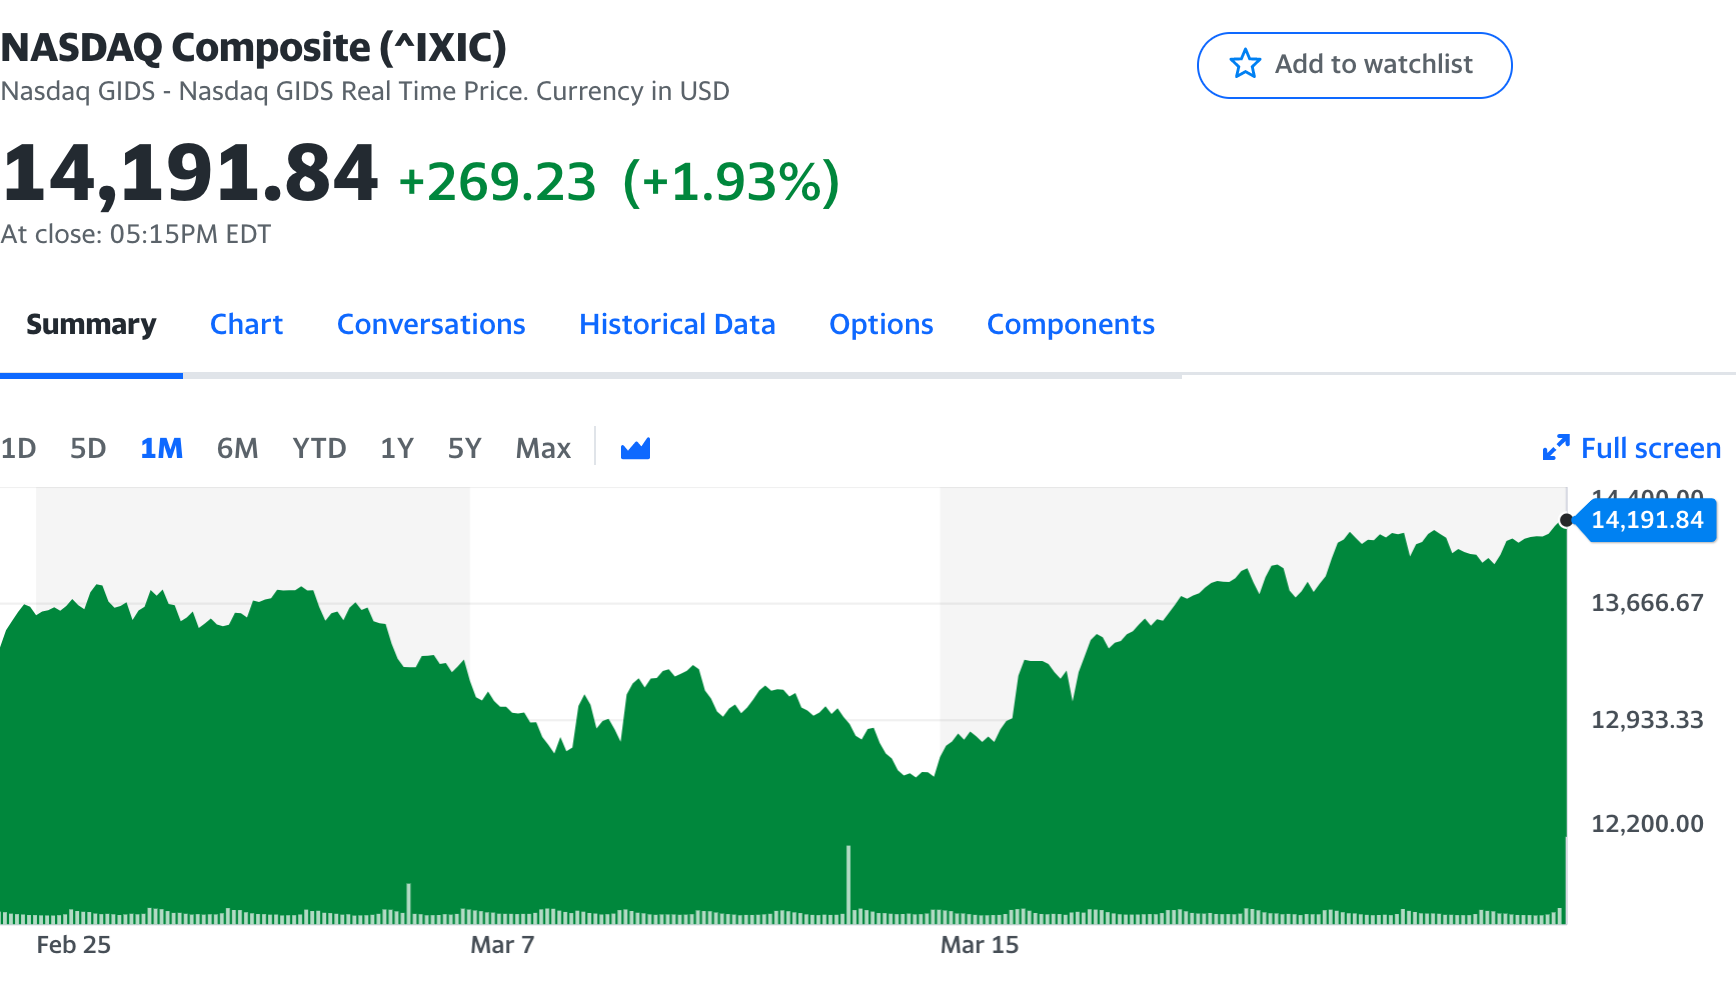1736x982 pixels.
Task: Click the Full screen link text
Action: point(1651,448)
